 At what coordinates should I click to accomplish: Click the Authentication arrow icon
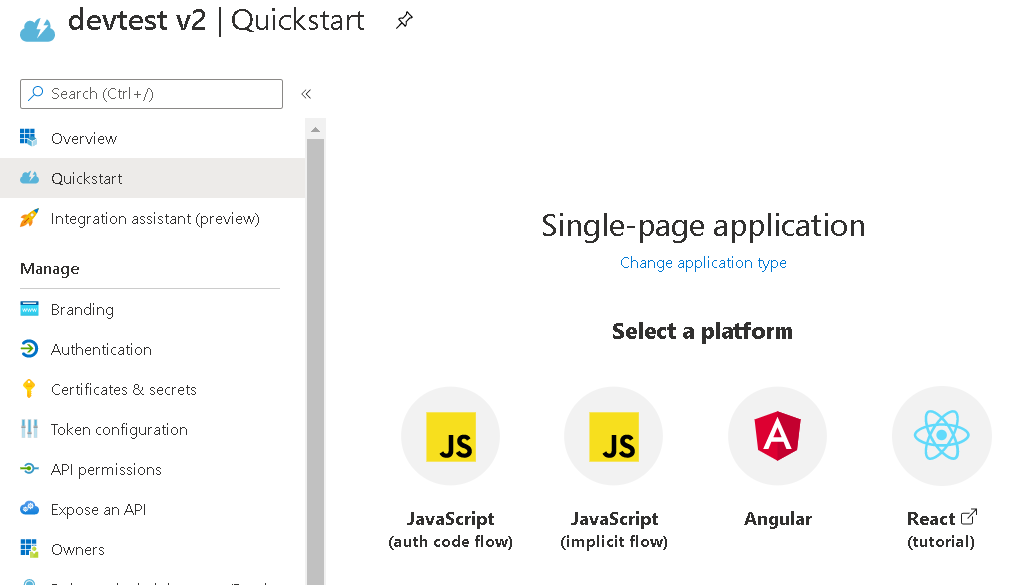(29, 349)
